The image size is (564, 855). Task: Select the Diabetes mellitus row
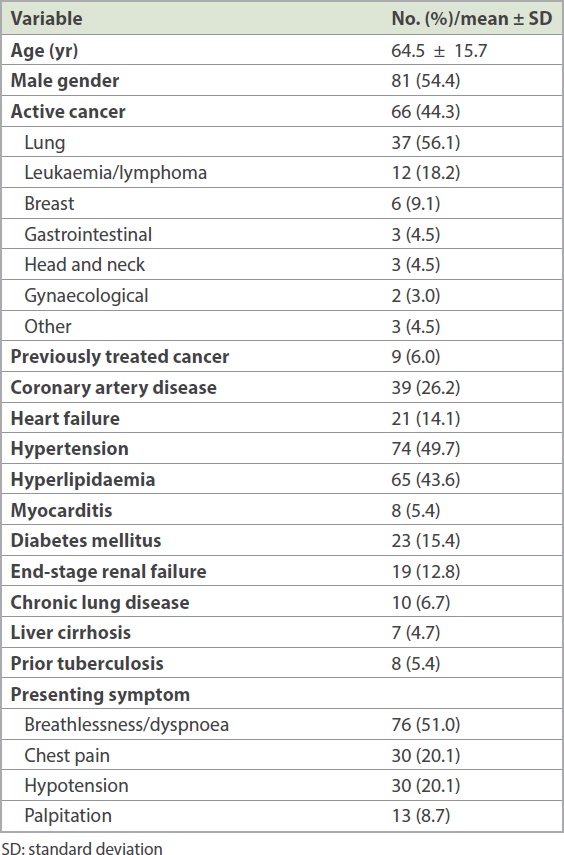pyautogui.click(x=282, y=541)
